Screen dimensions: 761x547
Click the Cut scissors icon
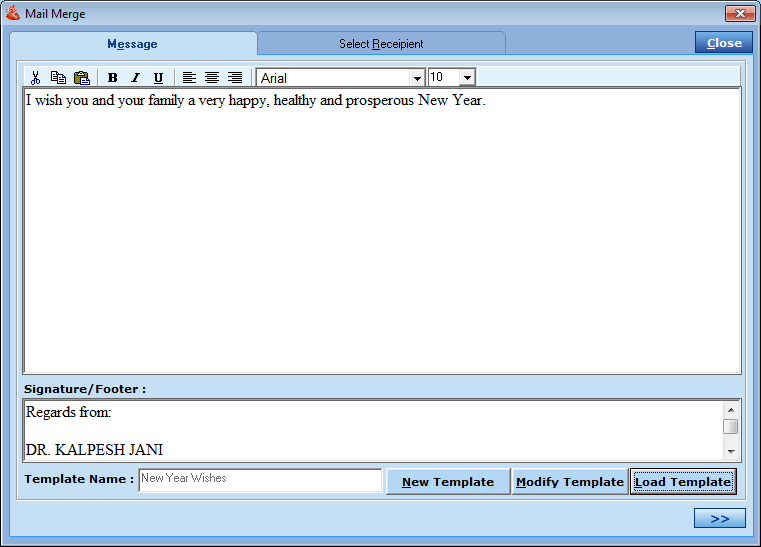tap(35, 78)
